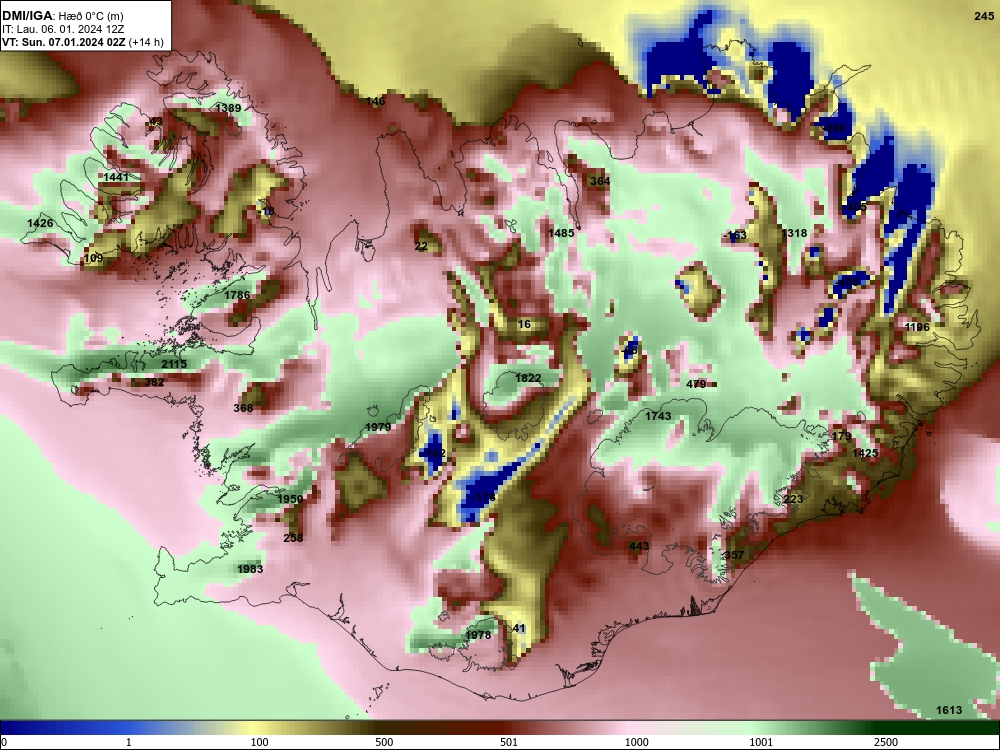Viewport: 1000px width, 750px height.
Task: Click the map value 1983
Action: 250,570
